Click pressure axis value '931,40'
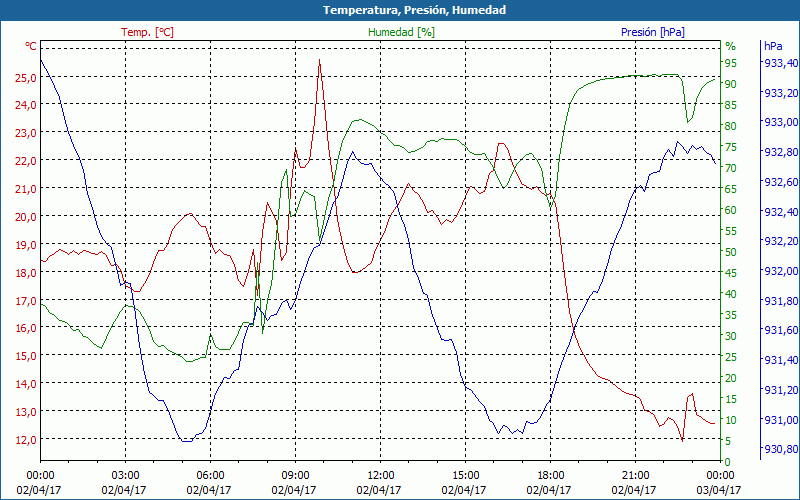The image size is (800, 500). click(781, 361)
